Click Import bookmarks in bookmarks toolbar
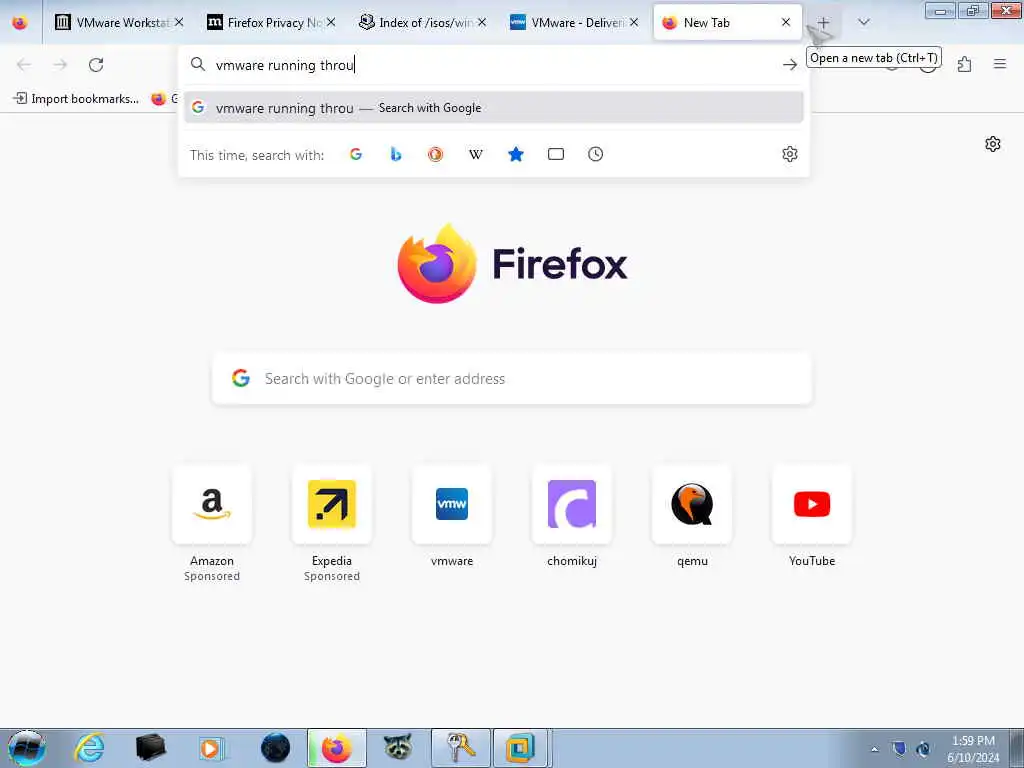This screenshot has height=768, width=1024. tap(76, 99)
